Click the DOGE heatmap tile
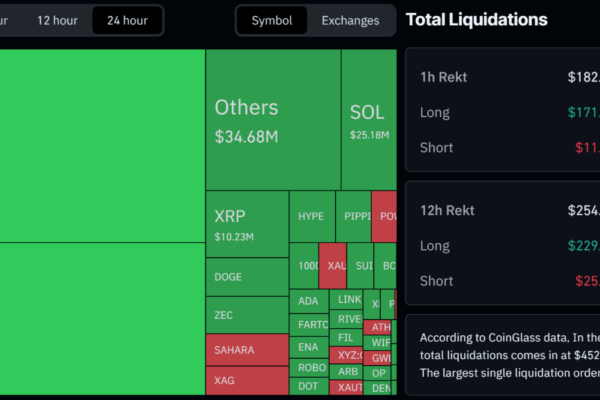Image resolution: width=600 pixels, height=400 pixels. coord(246,277)
